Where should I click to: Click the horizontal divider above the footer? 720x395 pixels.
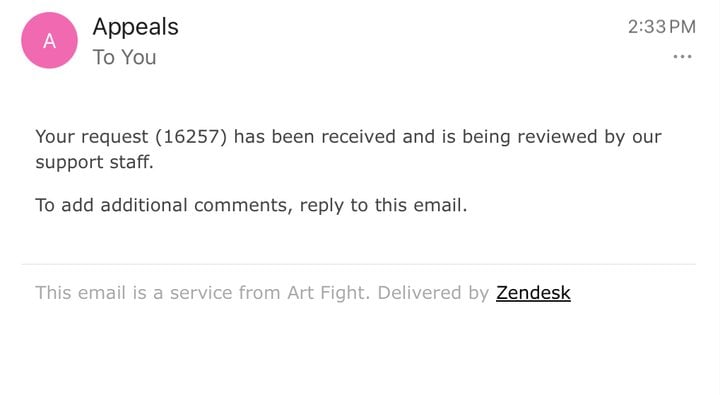359,264
